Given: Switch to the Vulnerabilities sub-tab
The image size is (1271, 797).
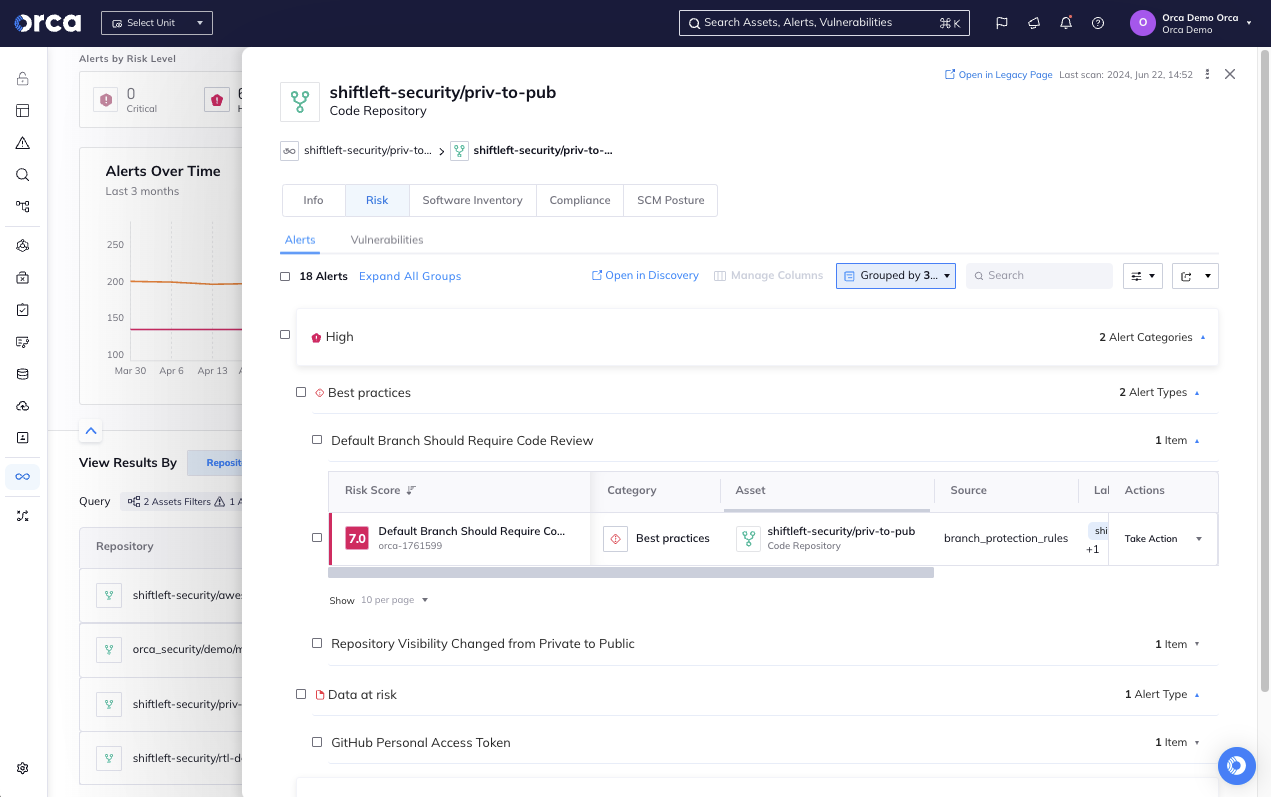Looking at the screenshot, I should click(387, 240).
